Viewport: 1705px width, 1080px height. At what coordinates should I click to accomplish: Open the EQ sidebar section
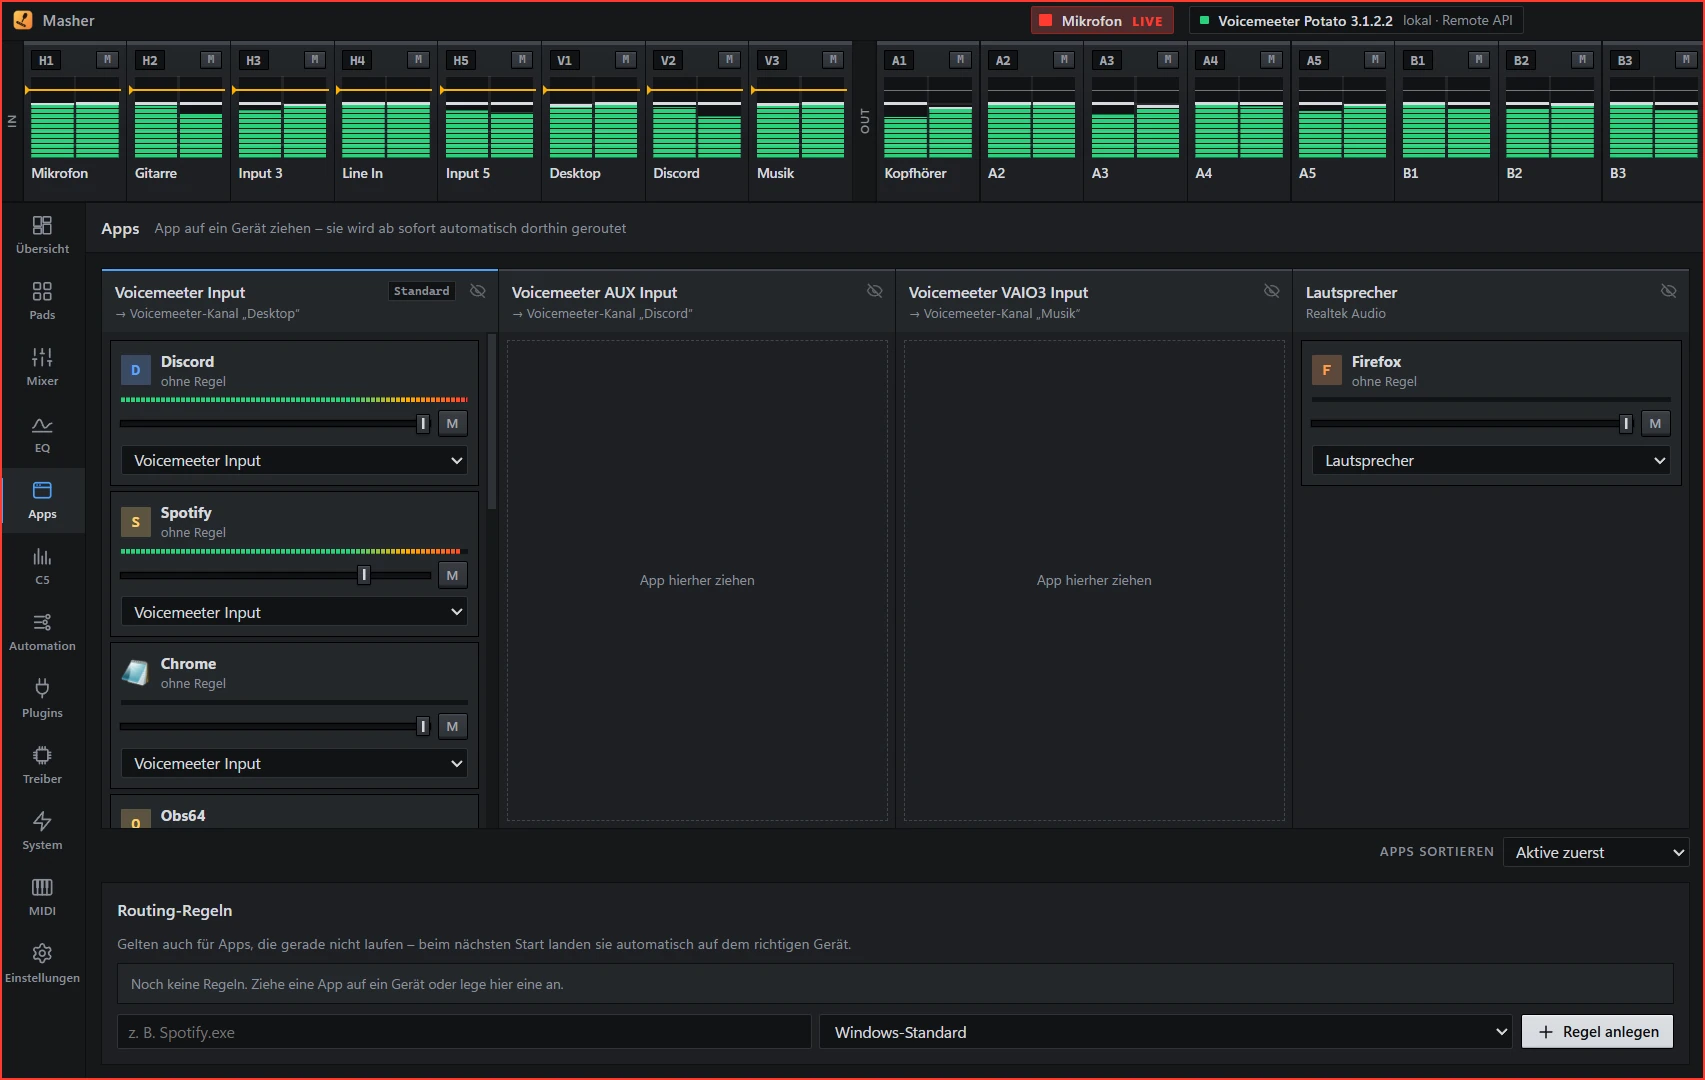42,434
